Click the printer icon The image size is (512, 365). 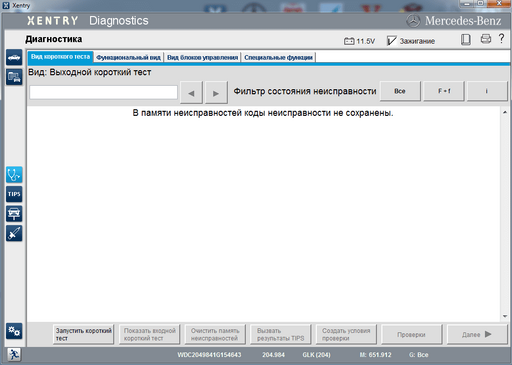click(486, 39)
